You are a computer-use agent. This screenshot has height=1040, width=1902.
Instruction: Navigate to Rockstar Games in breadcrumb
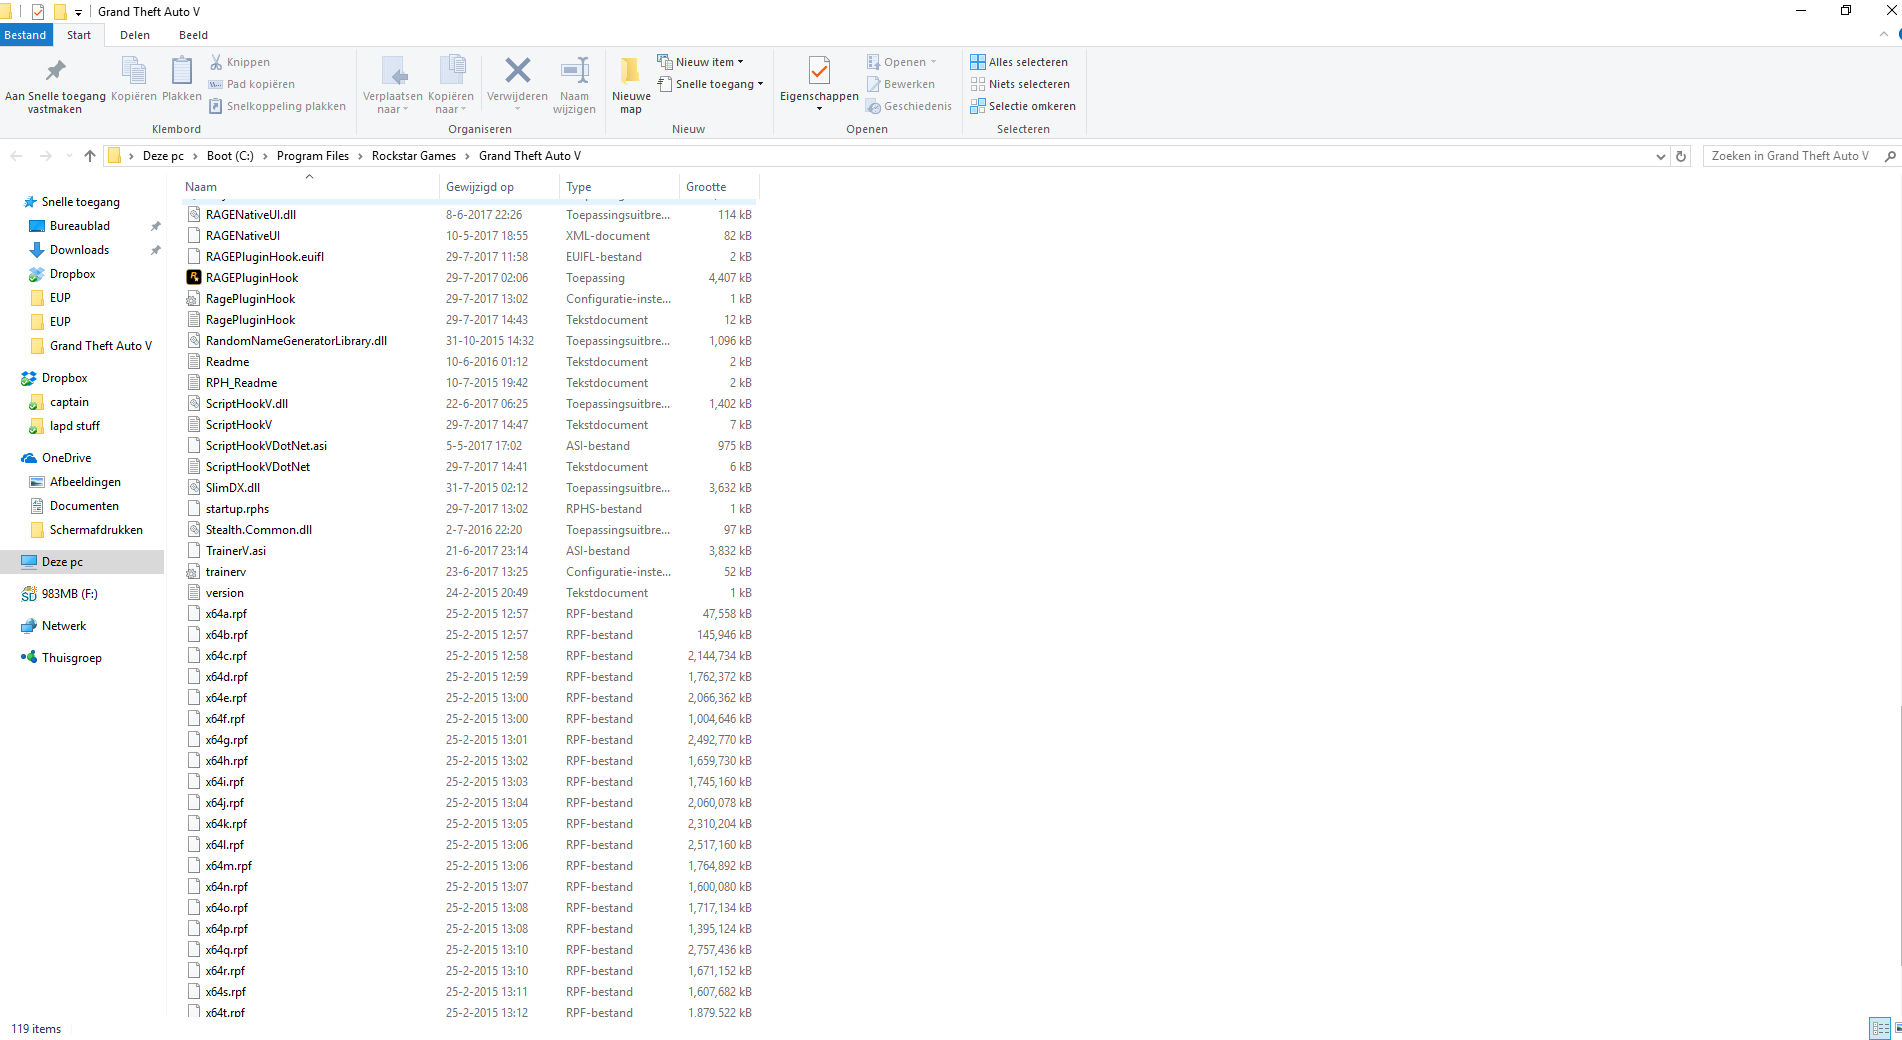coord(413,156)
